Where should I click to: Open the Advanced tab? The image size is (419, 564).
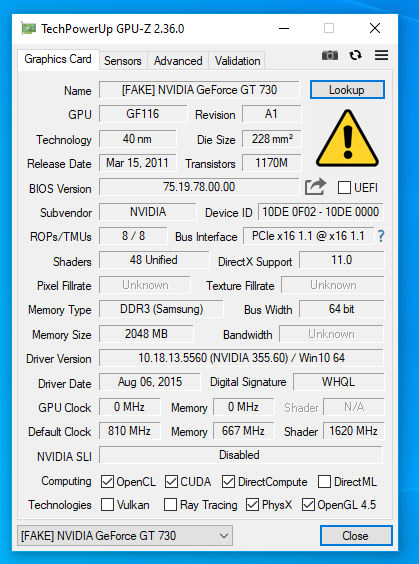178,61
